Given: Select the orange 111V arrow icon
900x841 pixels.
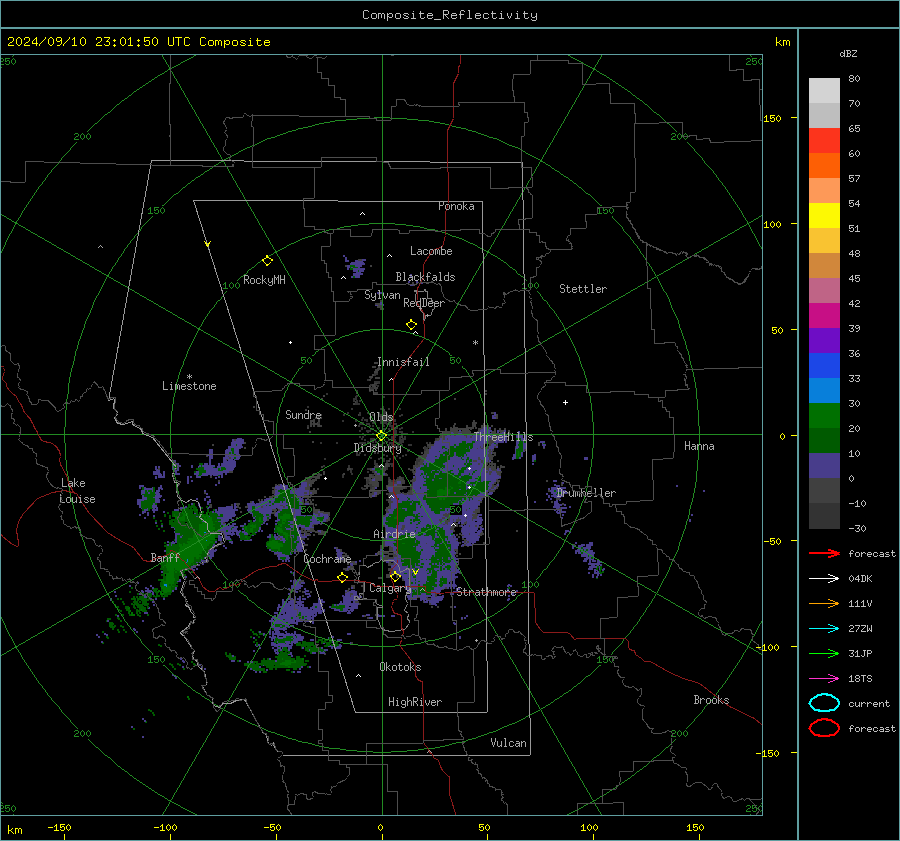Looking at the screenshot, I should click(824, 603).
